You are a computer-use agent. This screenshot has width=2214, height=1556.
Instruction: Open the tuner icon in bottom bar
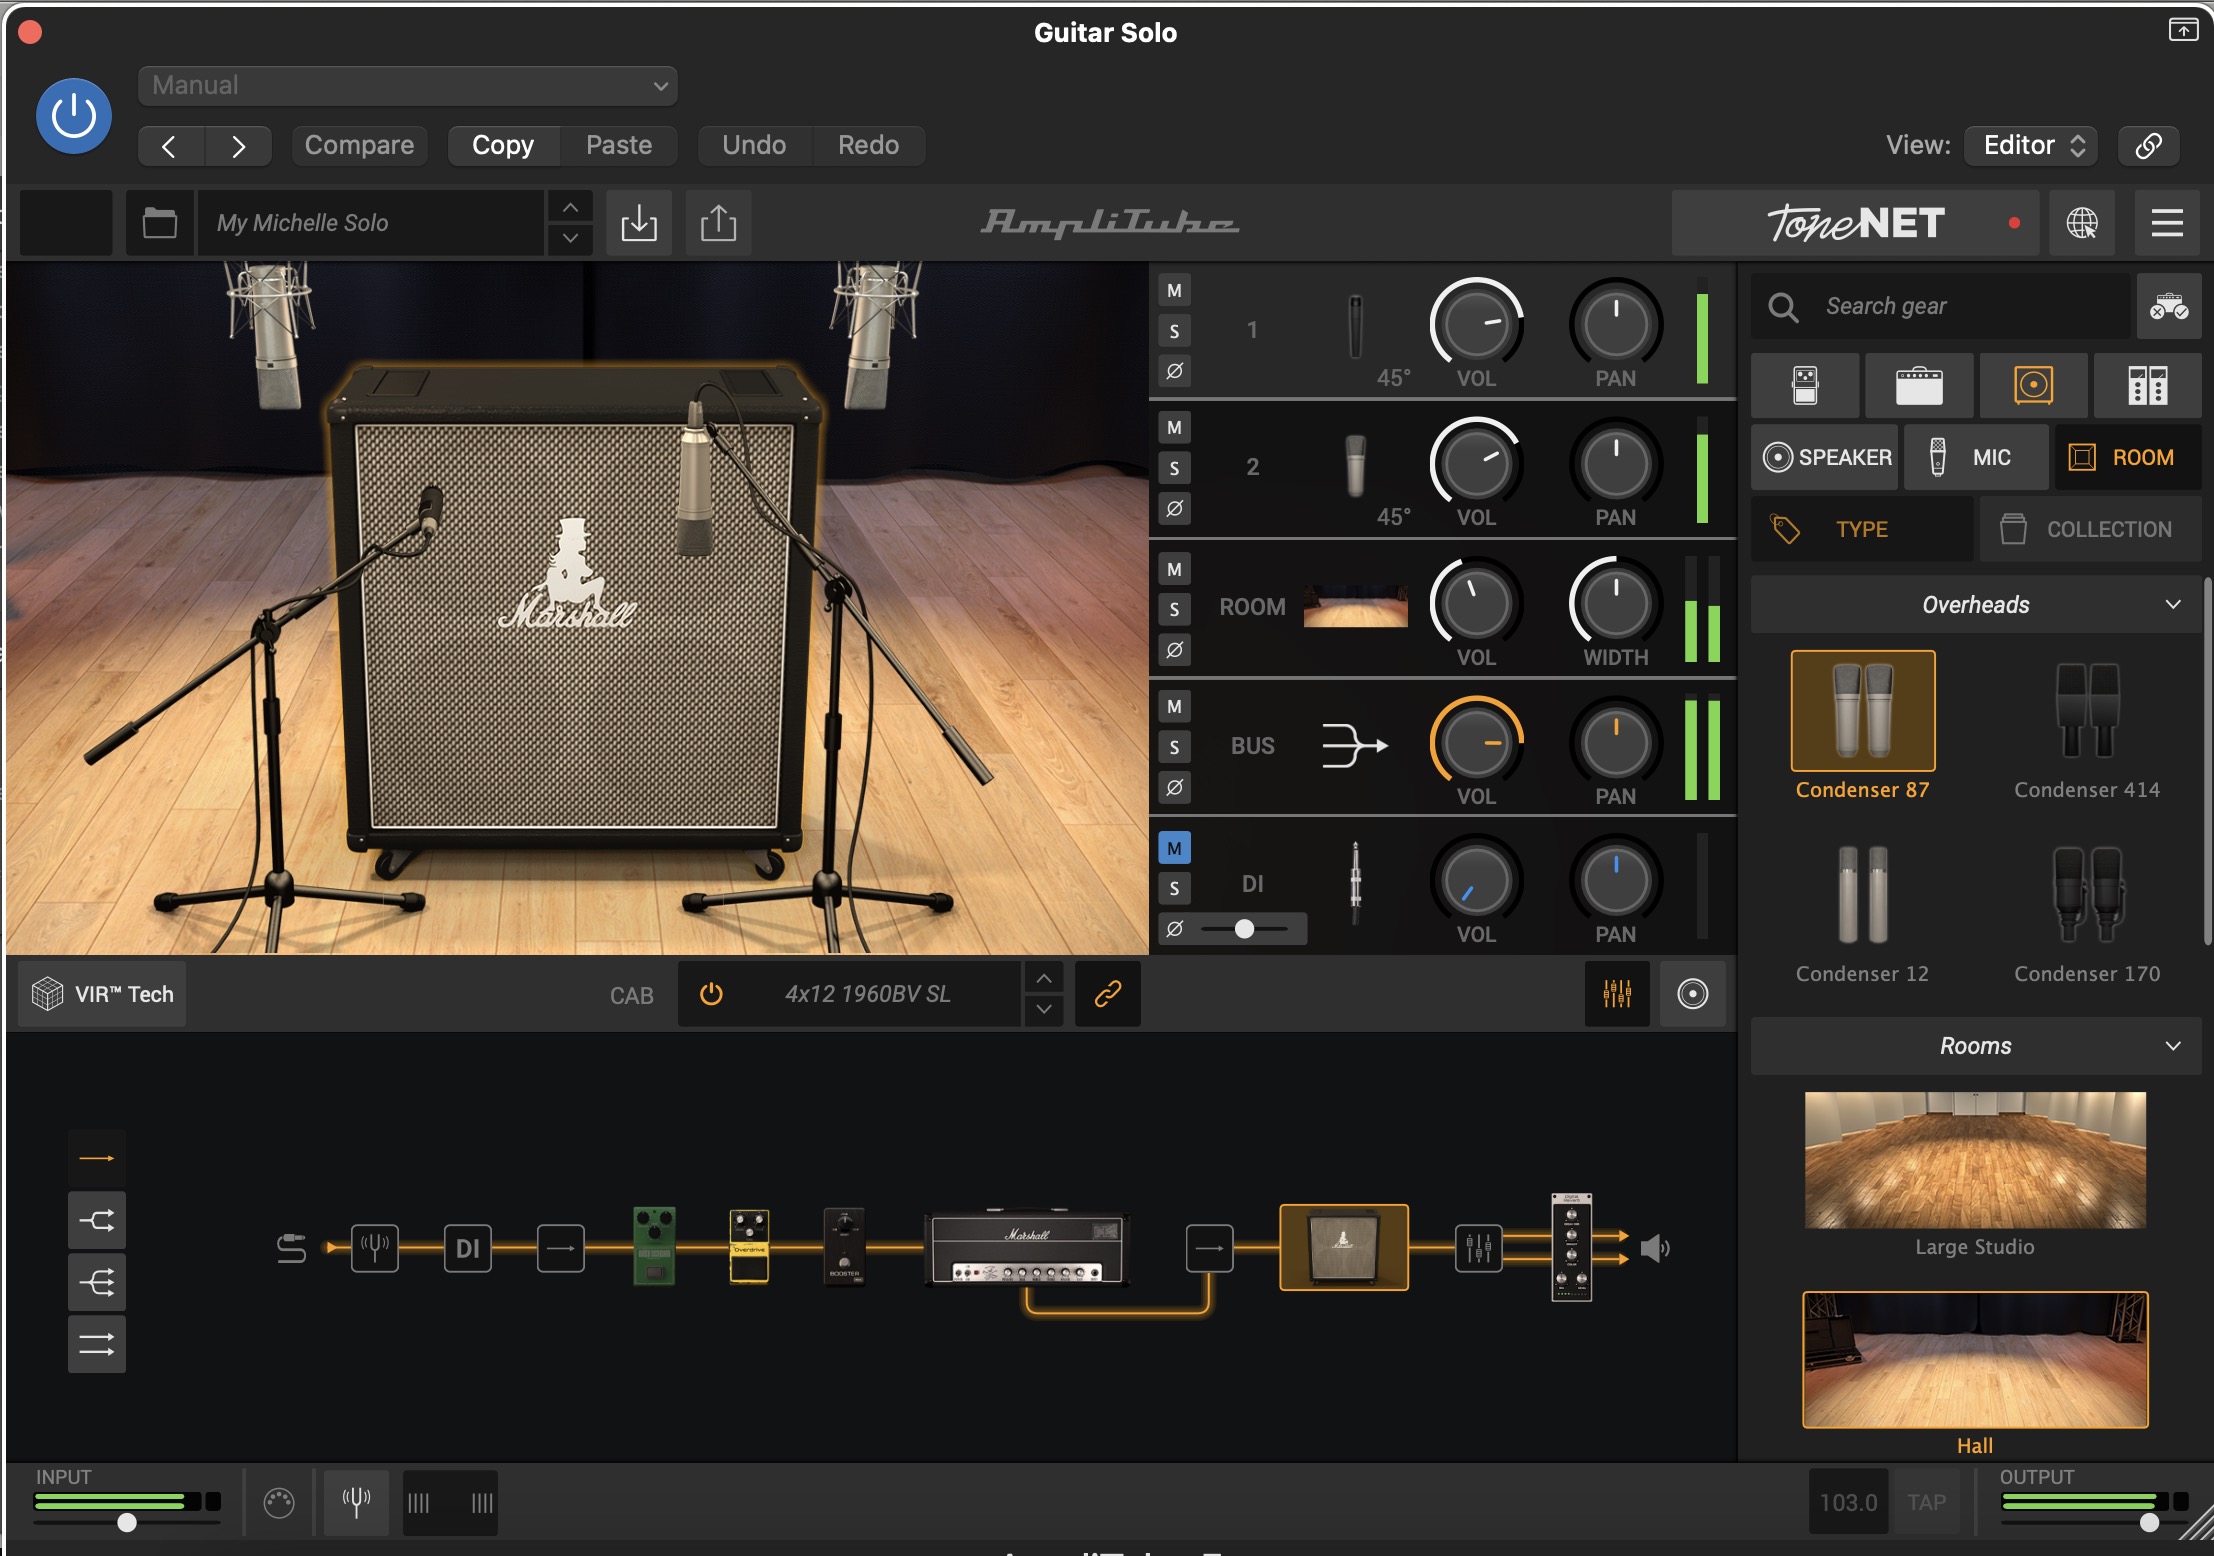pos(356,1502)
